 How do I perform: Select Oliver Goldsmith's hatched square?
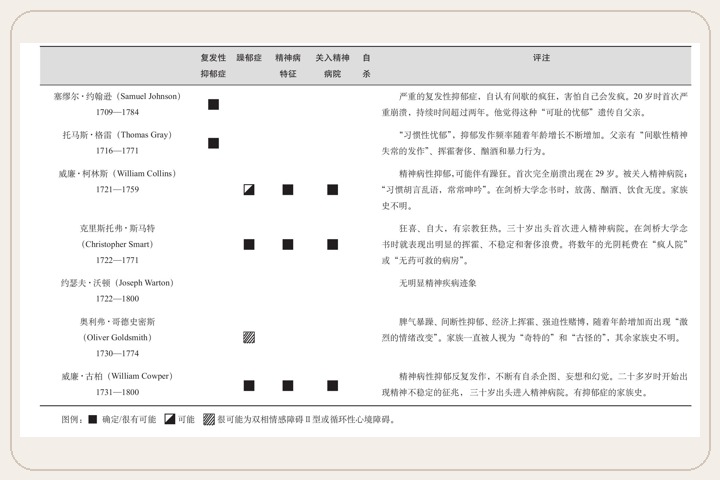[249, 338]
